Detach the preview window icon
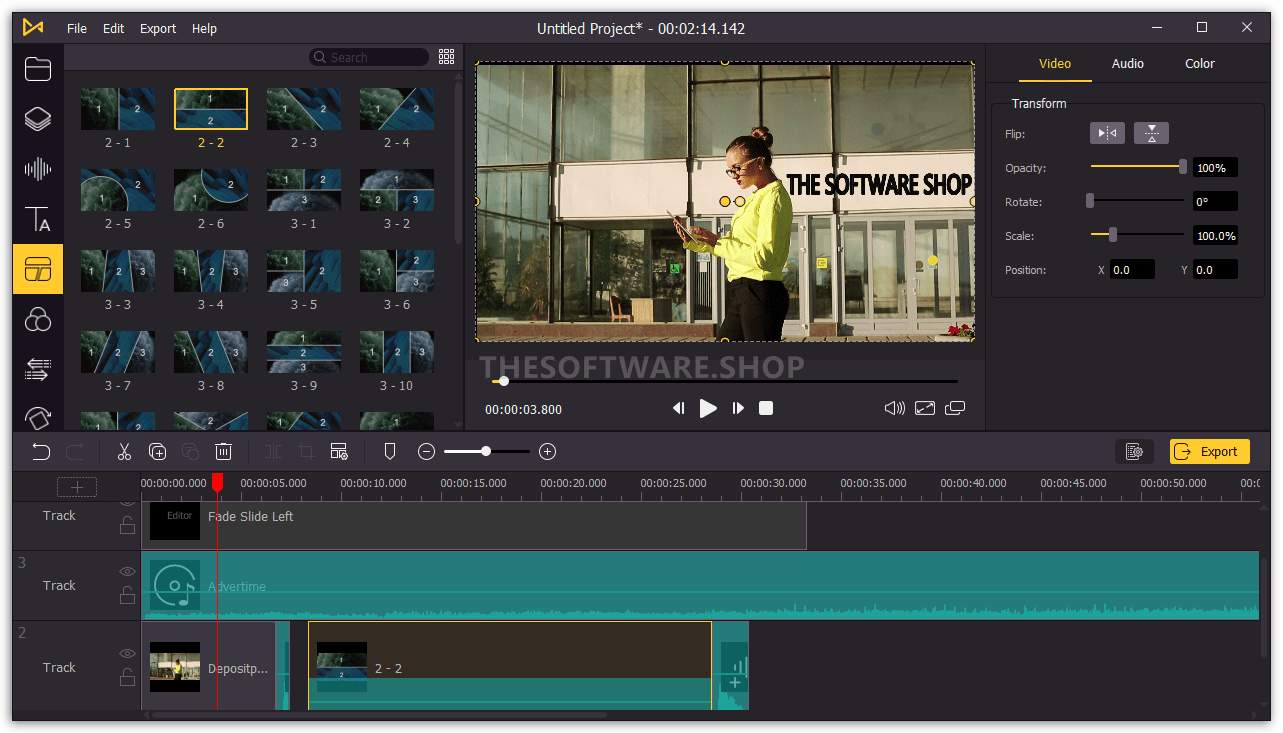Viewport: 1283px width, 733px height. click(x=955, y=408)
